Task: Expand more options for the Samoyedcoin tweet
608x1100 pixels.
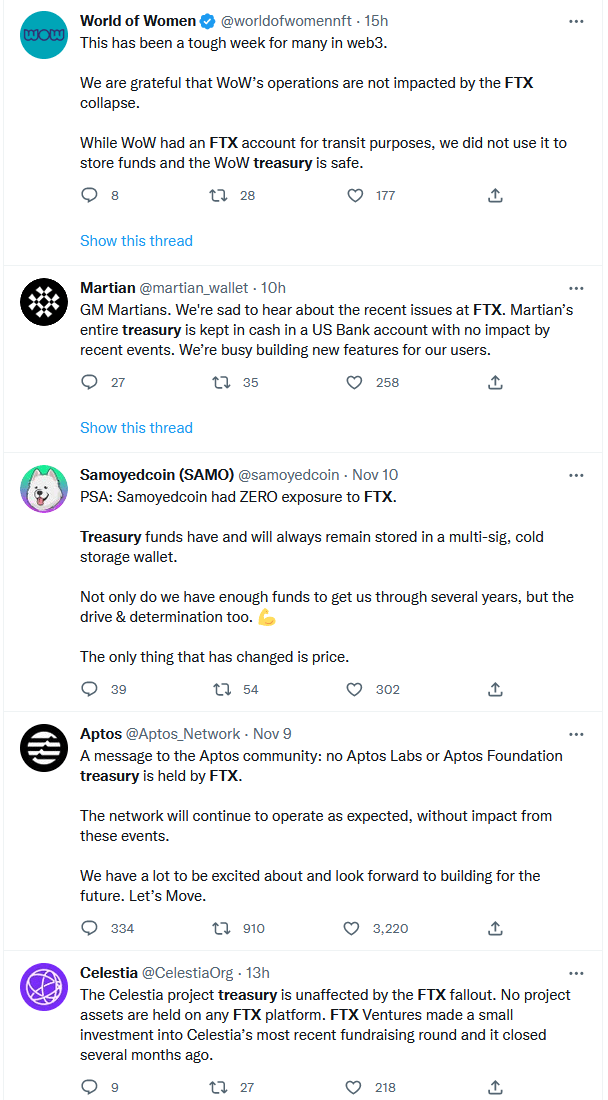Action: (x=576, y=475)
